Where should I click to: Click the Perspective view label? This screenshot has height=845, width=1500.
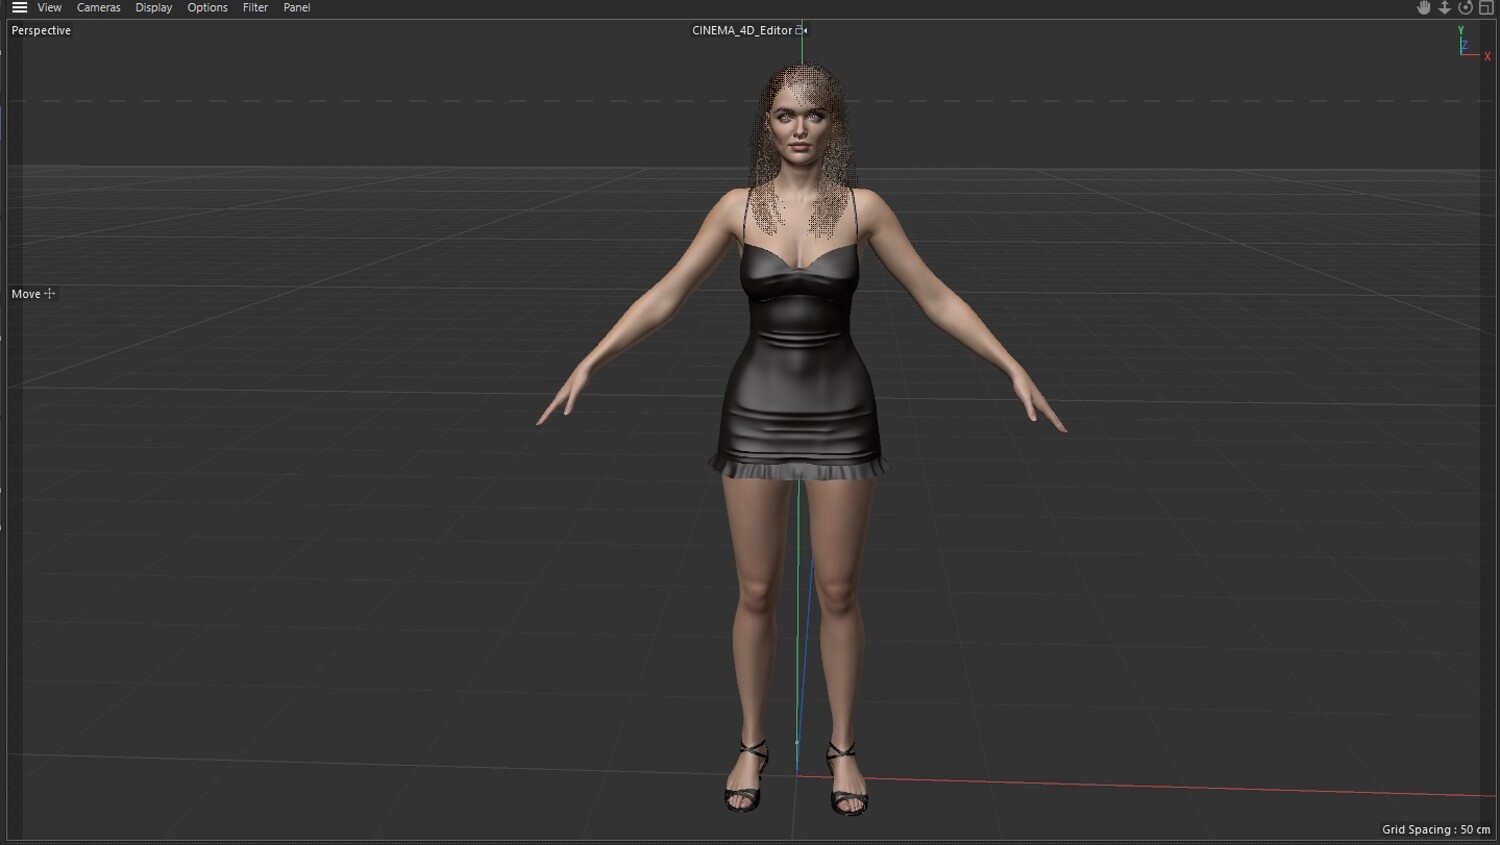[41, 30]
